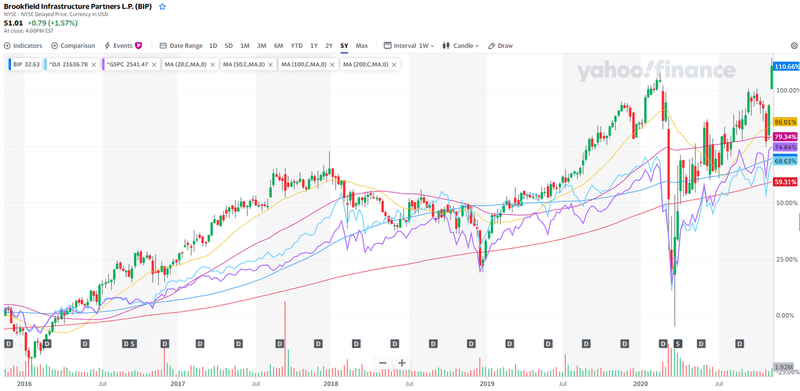Click the yellow 86.01% axis label
Screen dimensions: 800x391
point(786,122)
